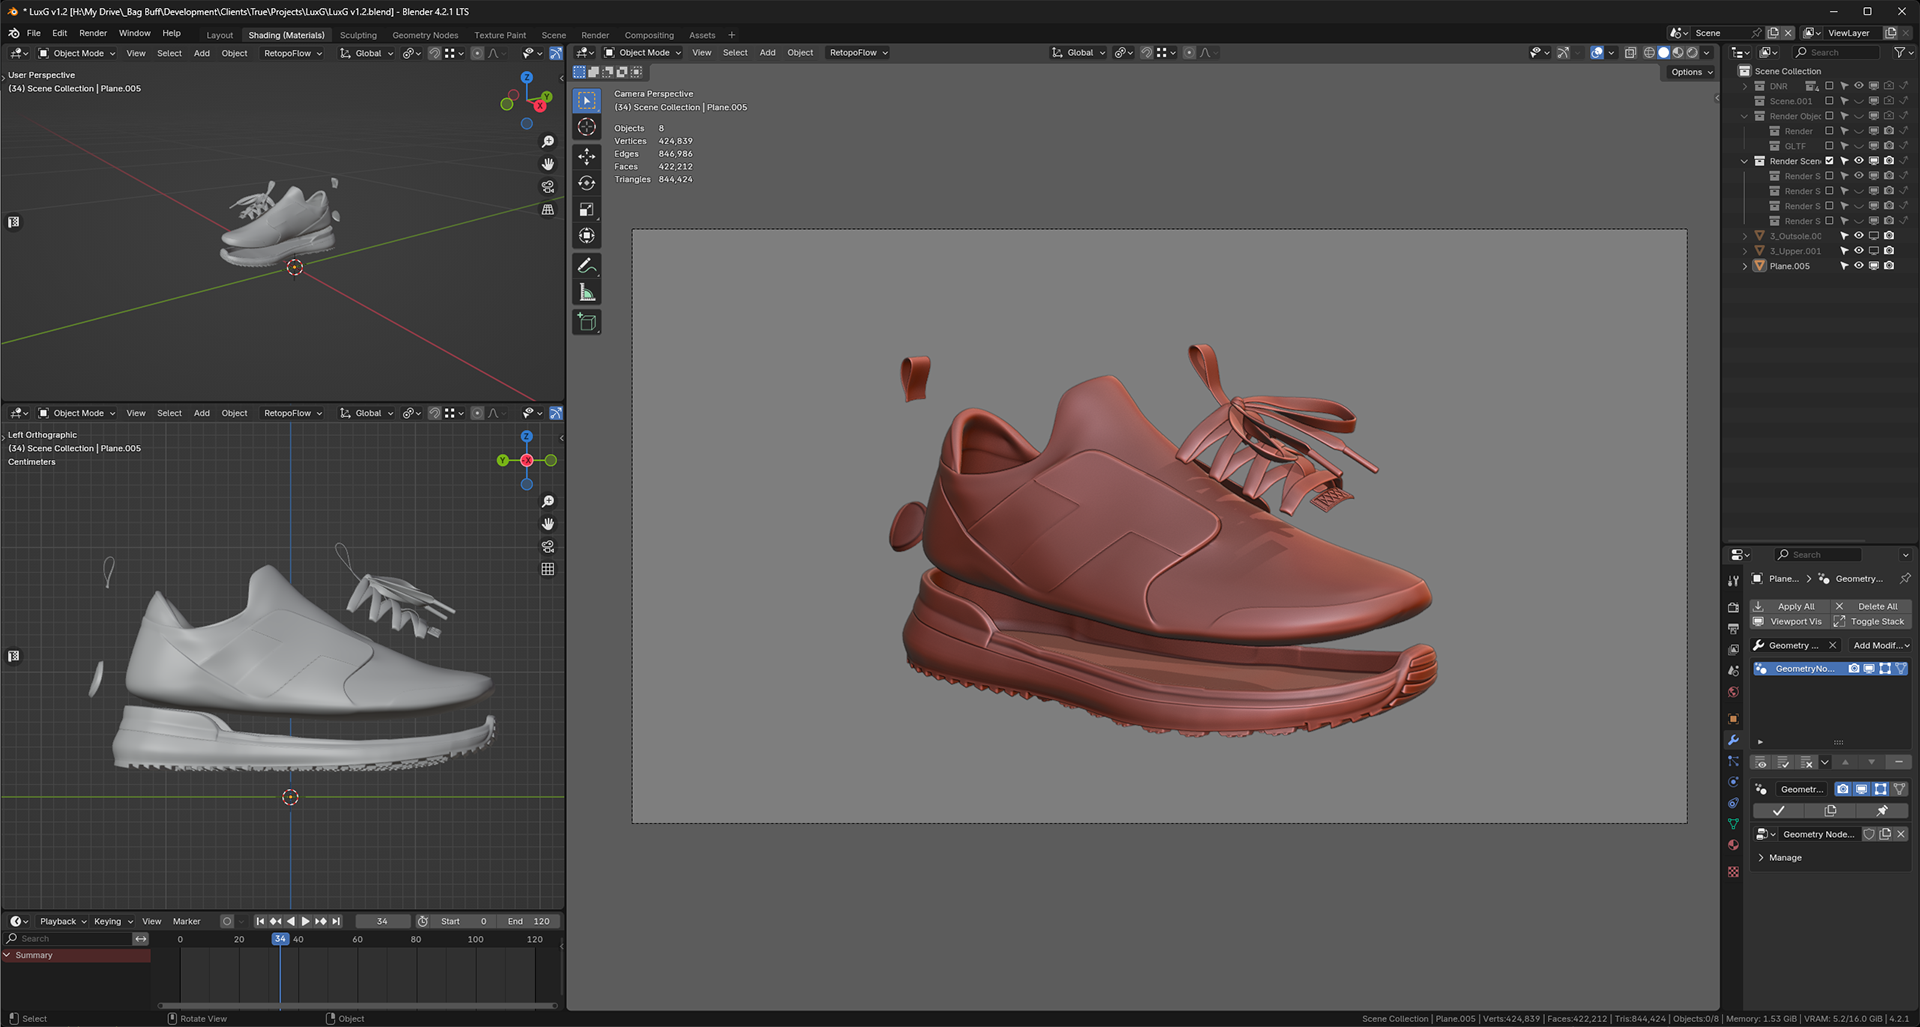
Task: Open Global transform orientation in camera viewport
Action: pyautogui.click(x=1078, y=53)
